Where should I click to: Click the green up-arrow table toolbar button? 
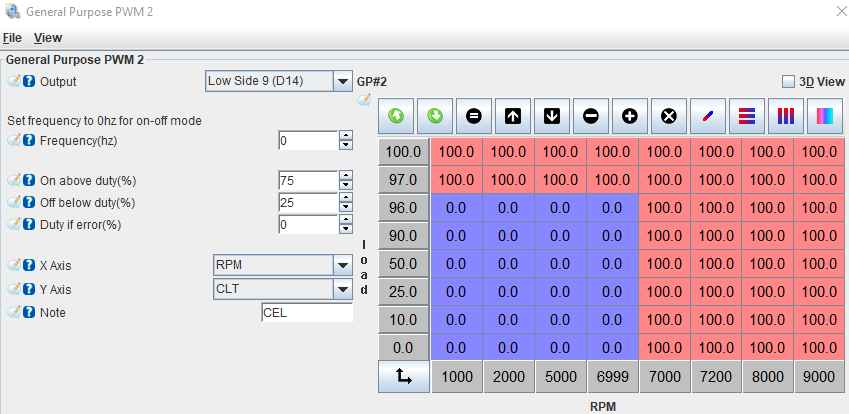[x=396, y=116]
